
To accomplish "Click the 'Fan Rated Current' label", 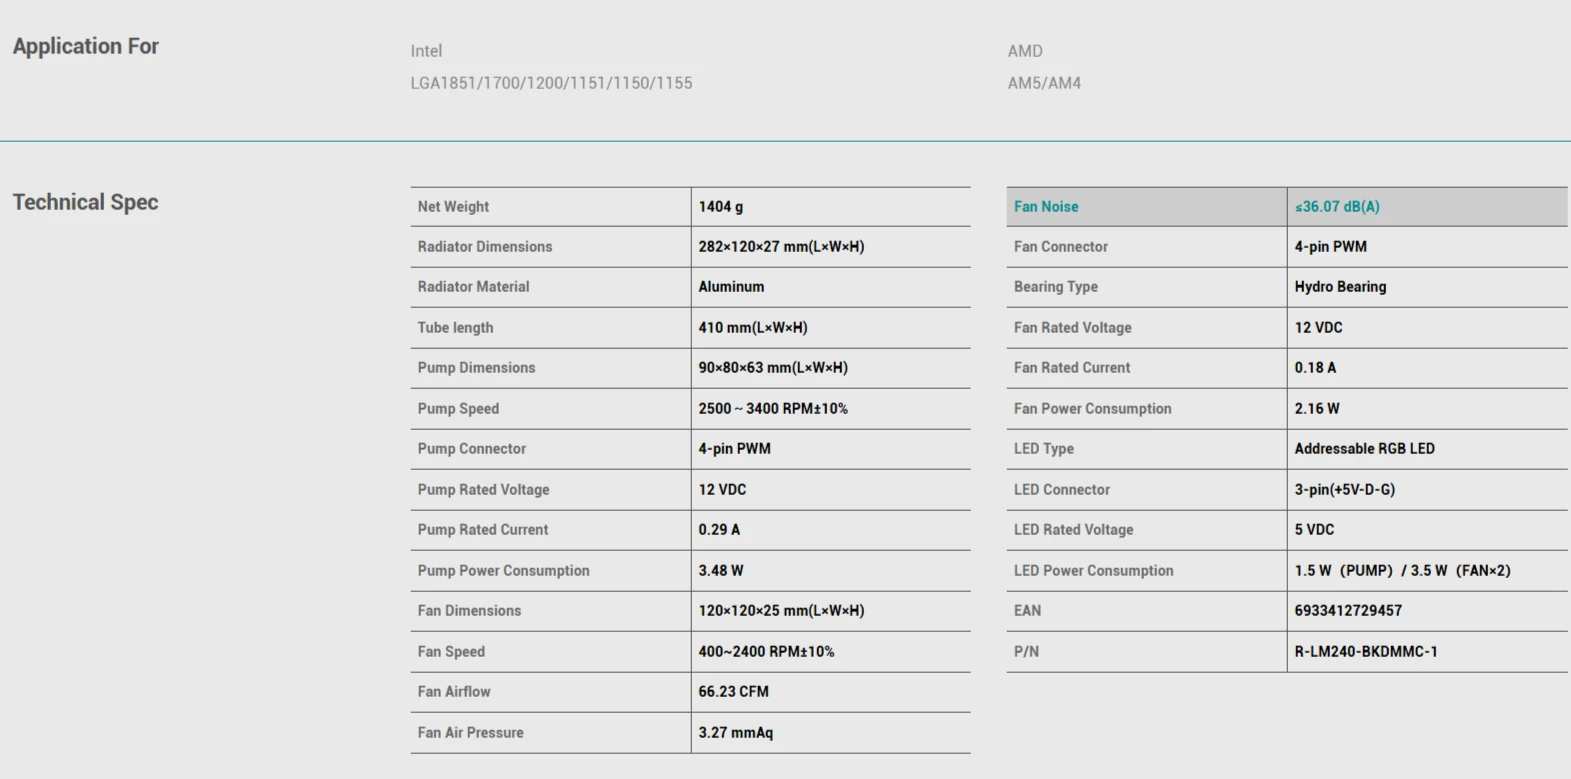I will click(x=1072, y=368).
